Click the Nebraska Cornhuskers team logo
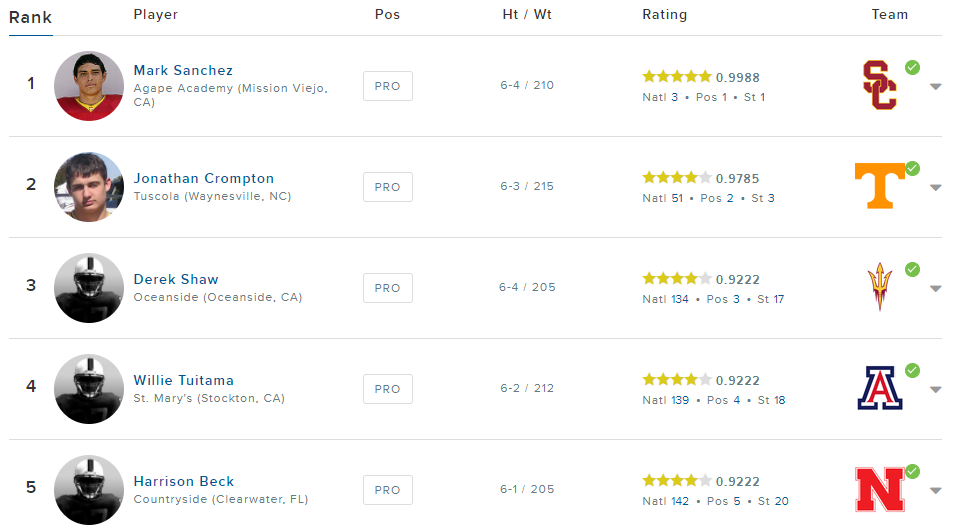 tap(880, 489)
